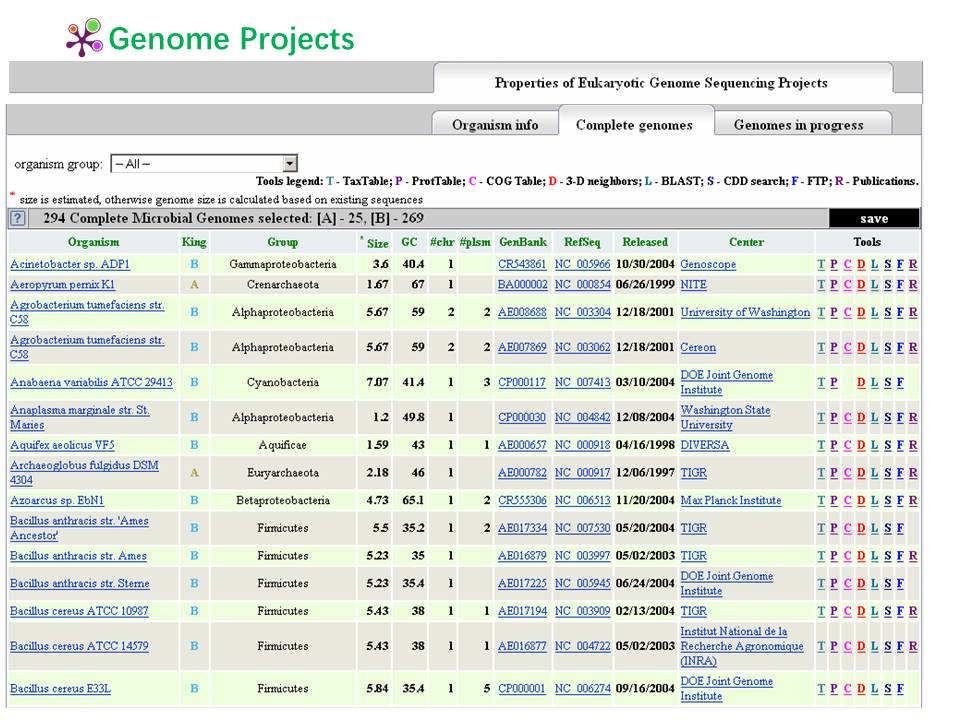Select the Complete genomes tab
This screenshot has height=720, width=960.
634,125
